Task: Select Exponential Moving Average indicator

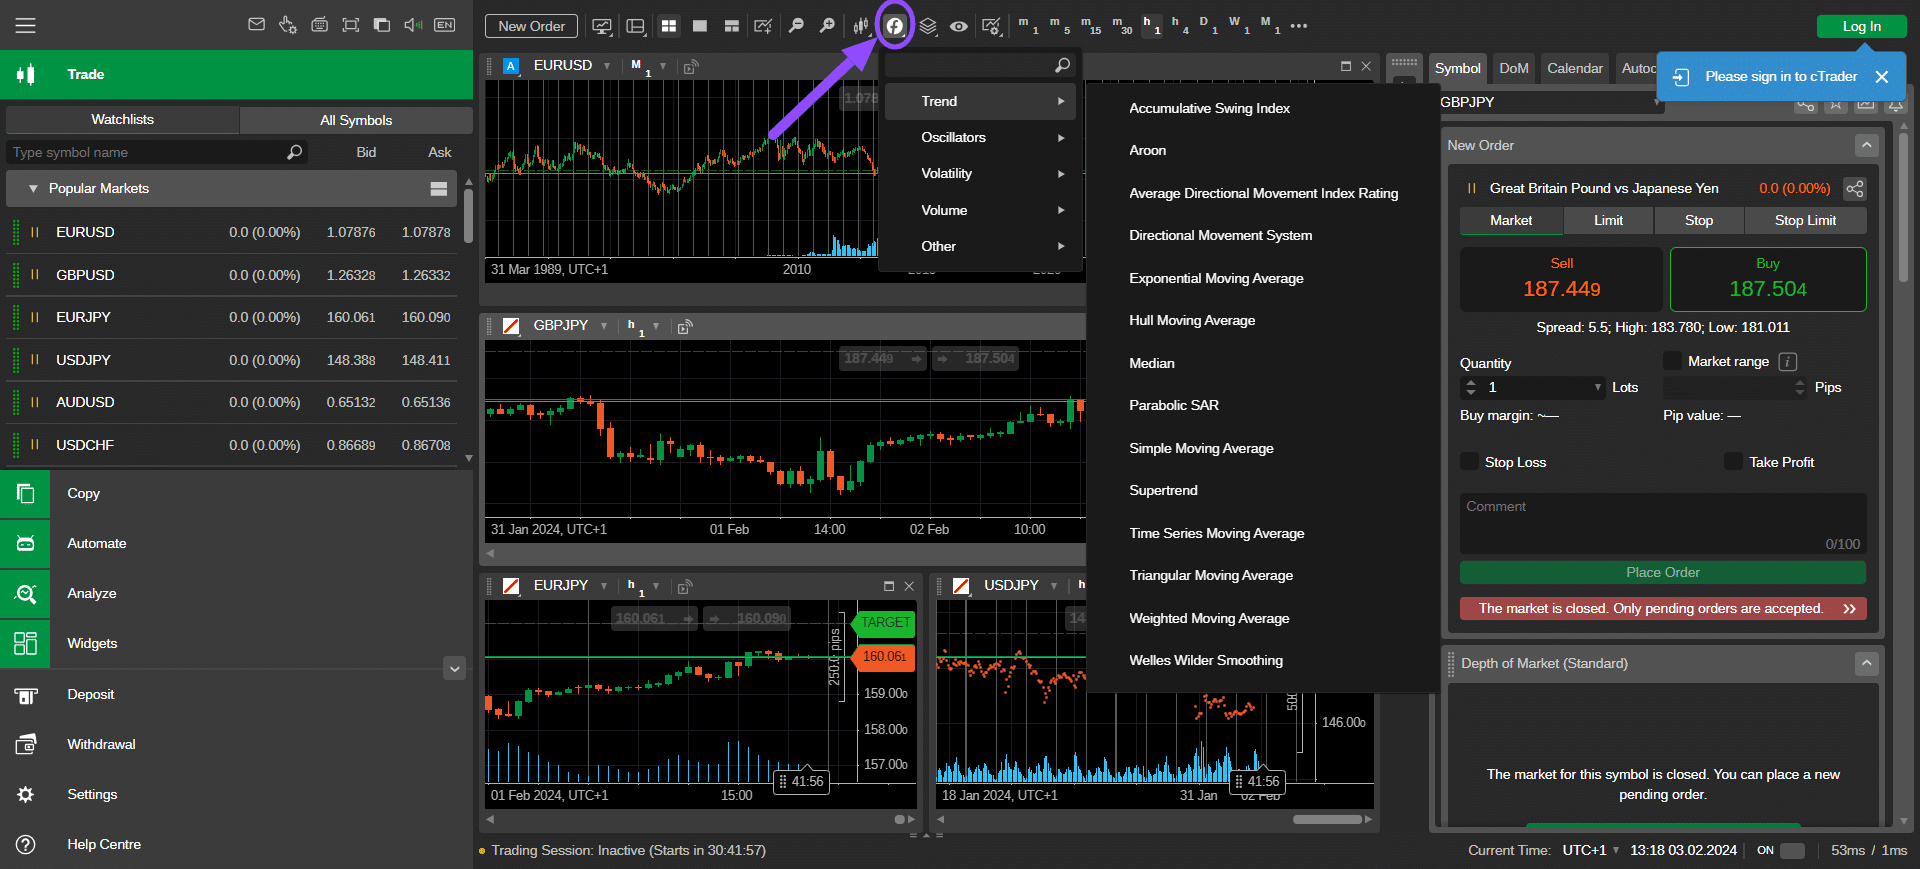Action: [1216, 279]
